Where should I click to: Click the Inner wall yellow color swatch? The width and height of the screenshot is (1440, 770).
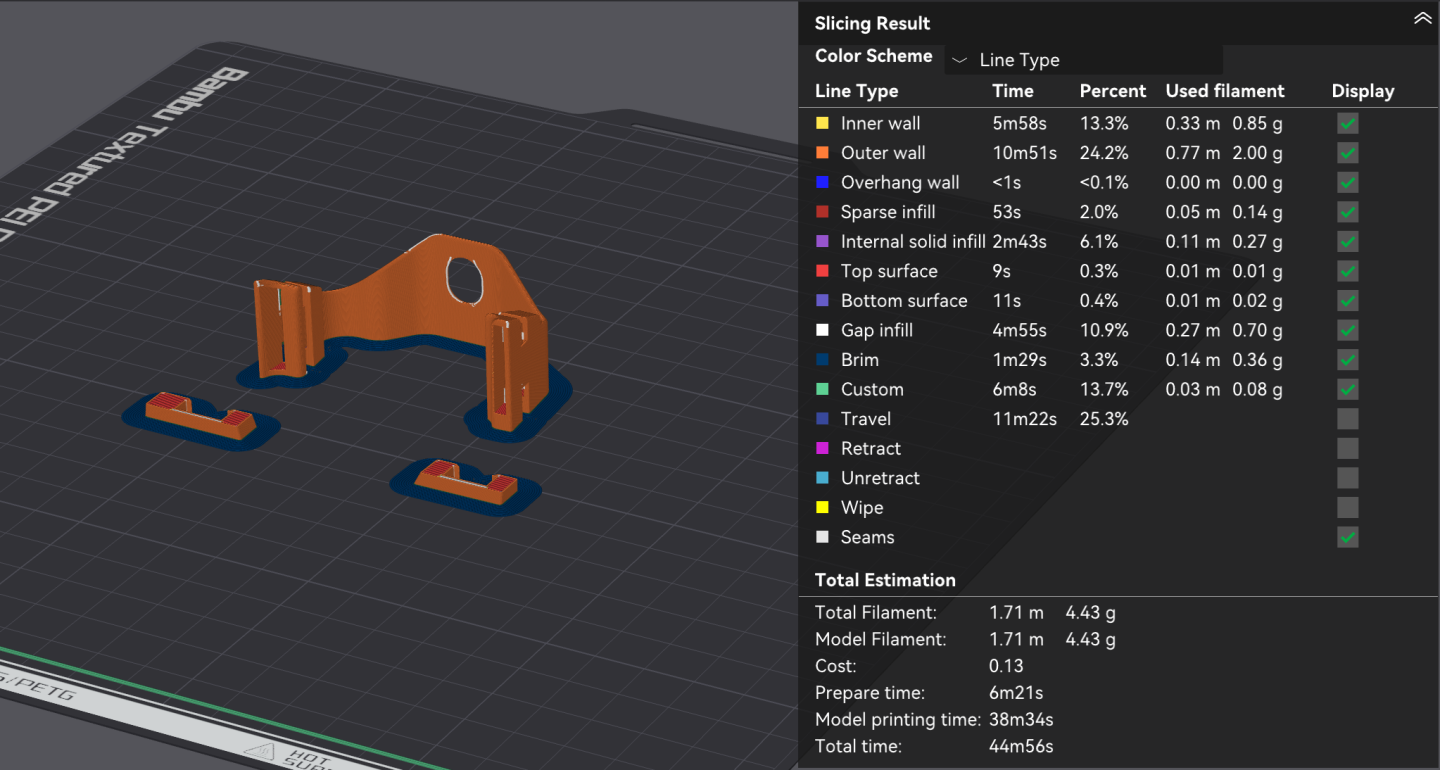point(823,124)
